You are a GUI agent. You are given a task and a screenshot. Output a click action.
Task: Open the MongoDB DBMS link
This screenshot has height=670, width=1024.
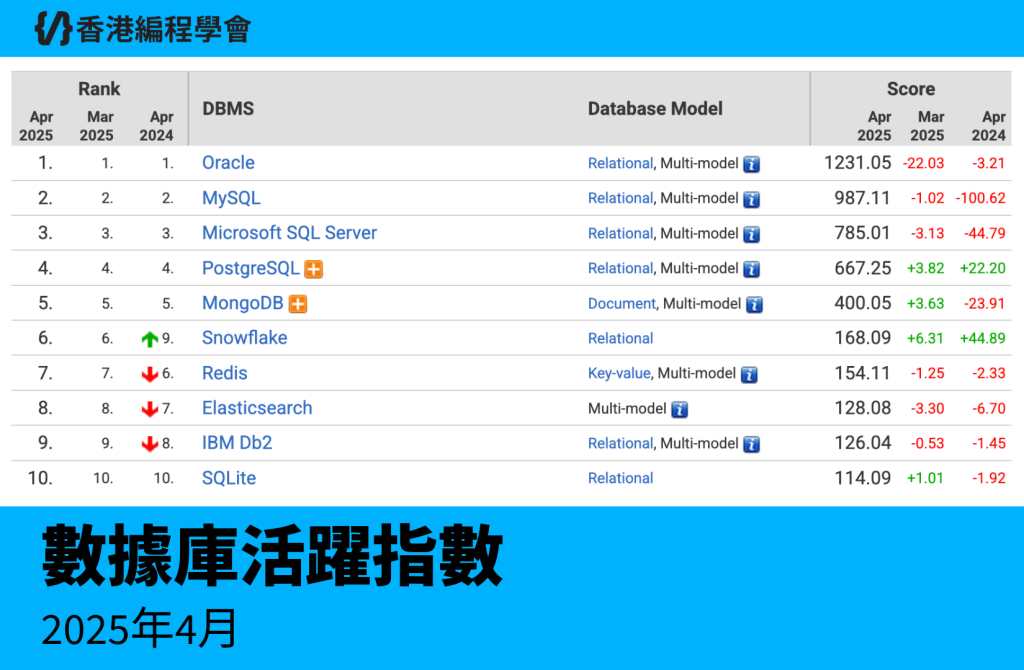coord(243,304)
